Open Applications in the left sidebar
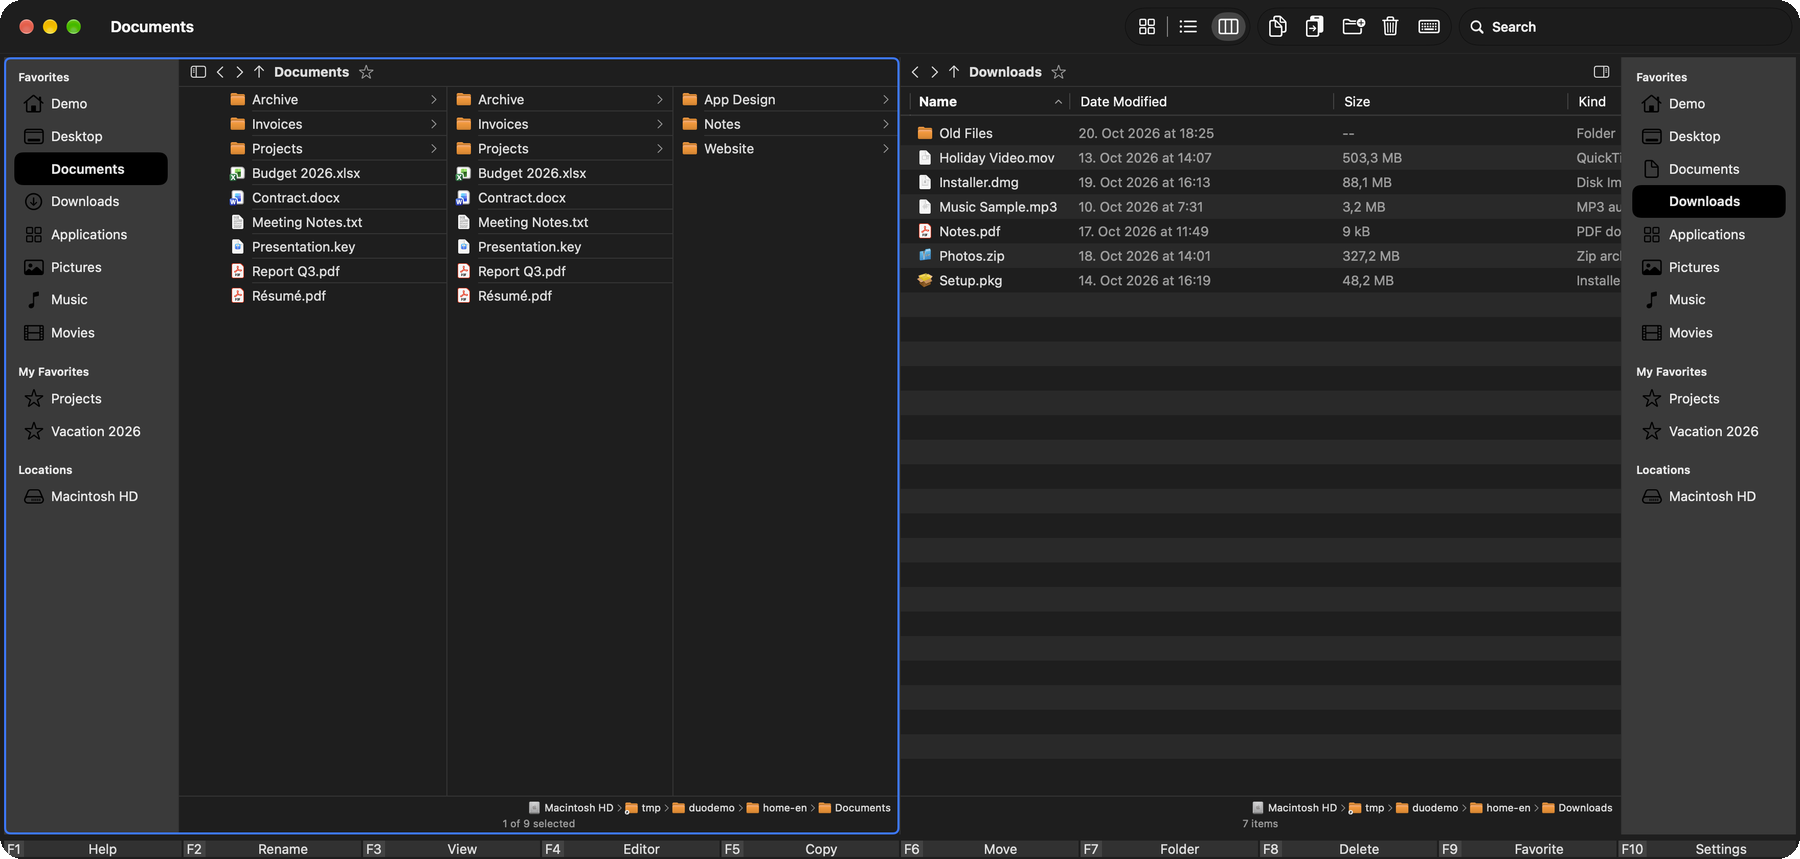Viewport: 1800px width, 859px height. pos(91,235)
